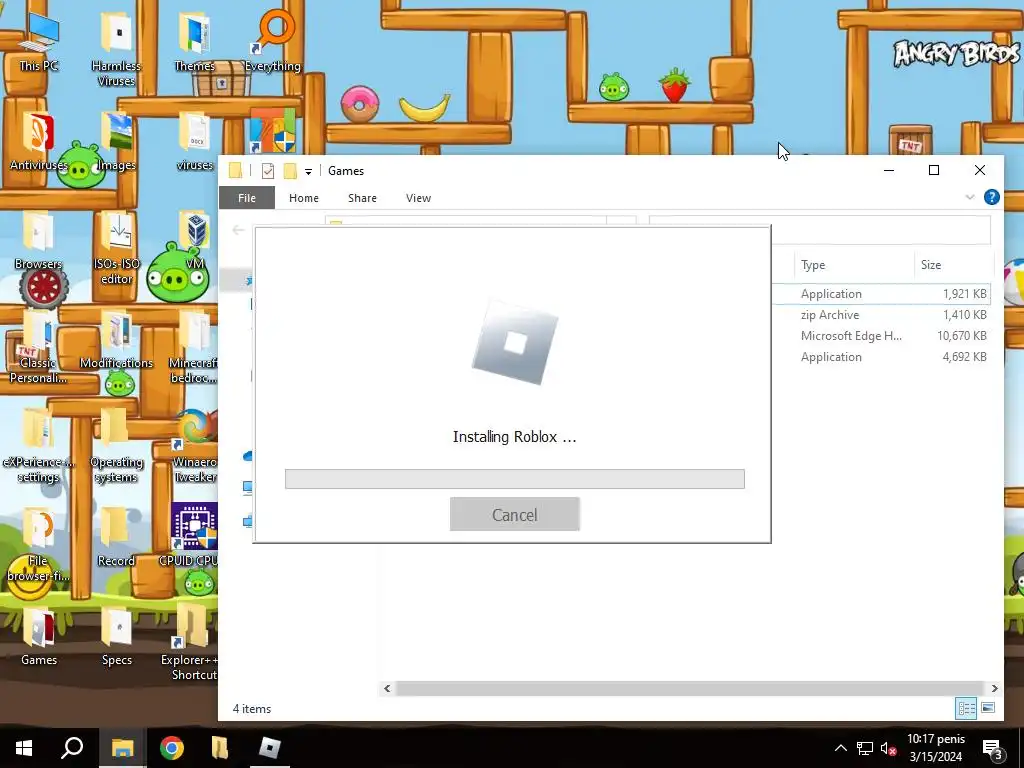The image size is (1024, 768).
Task: Open the Action Center notifications
Action: click(x=993, y=748)
